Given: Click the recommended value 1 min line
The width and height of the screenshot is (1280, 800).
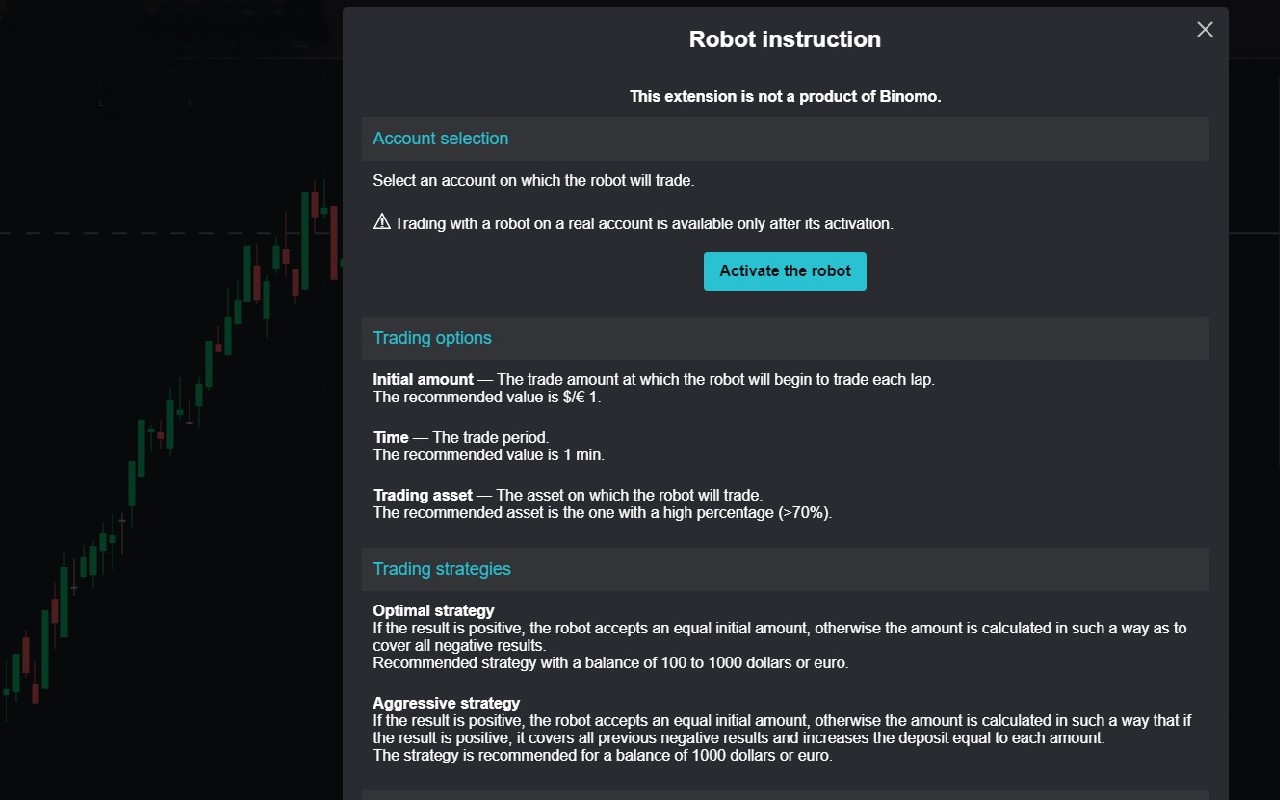Looking at the screenshot, I should 488,454.
